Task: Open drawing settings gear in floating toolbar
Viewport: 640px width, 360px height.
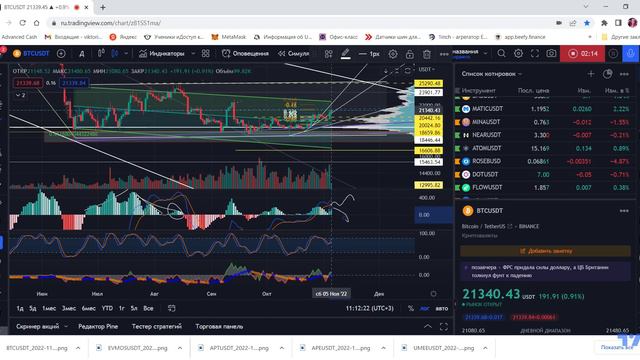Action: [x=393, y=54]
